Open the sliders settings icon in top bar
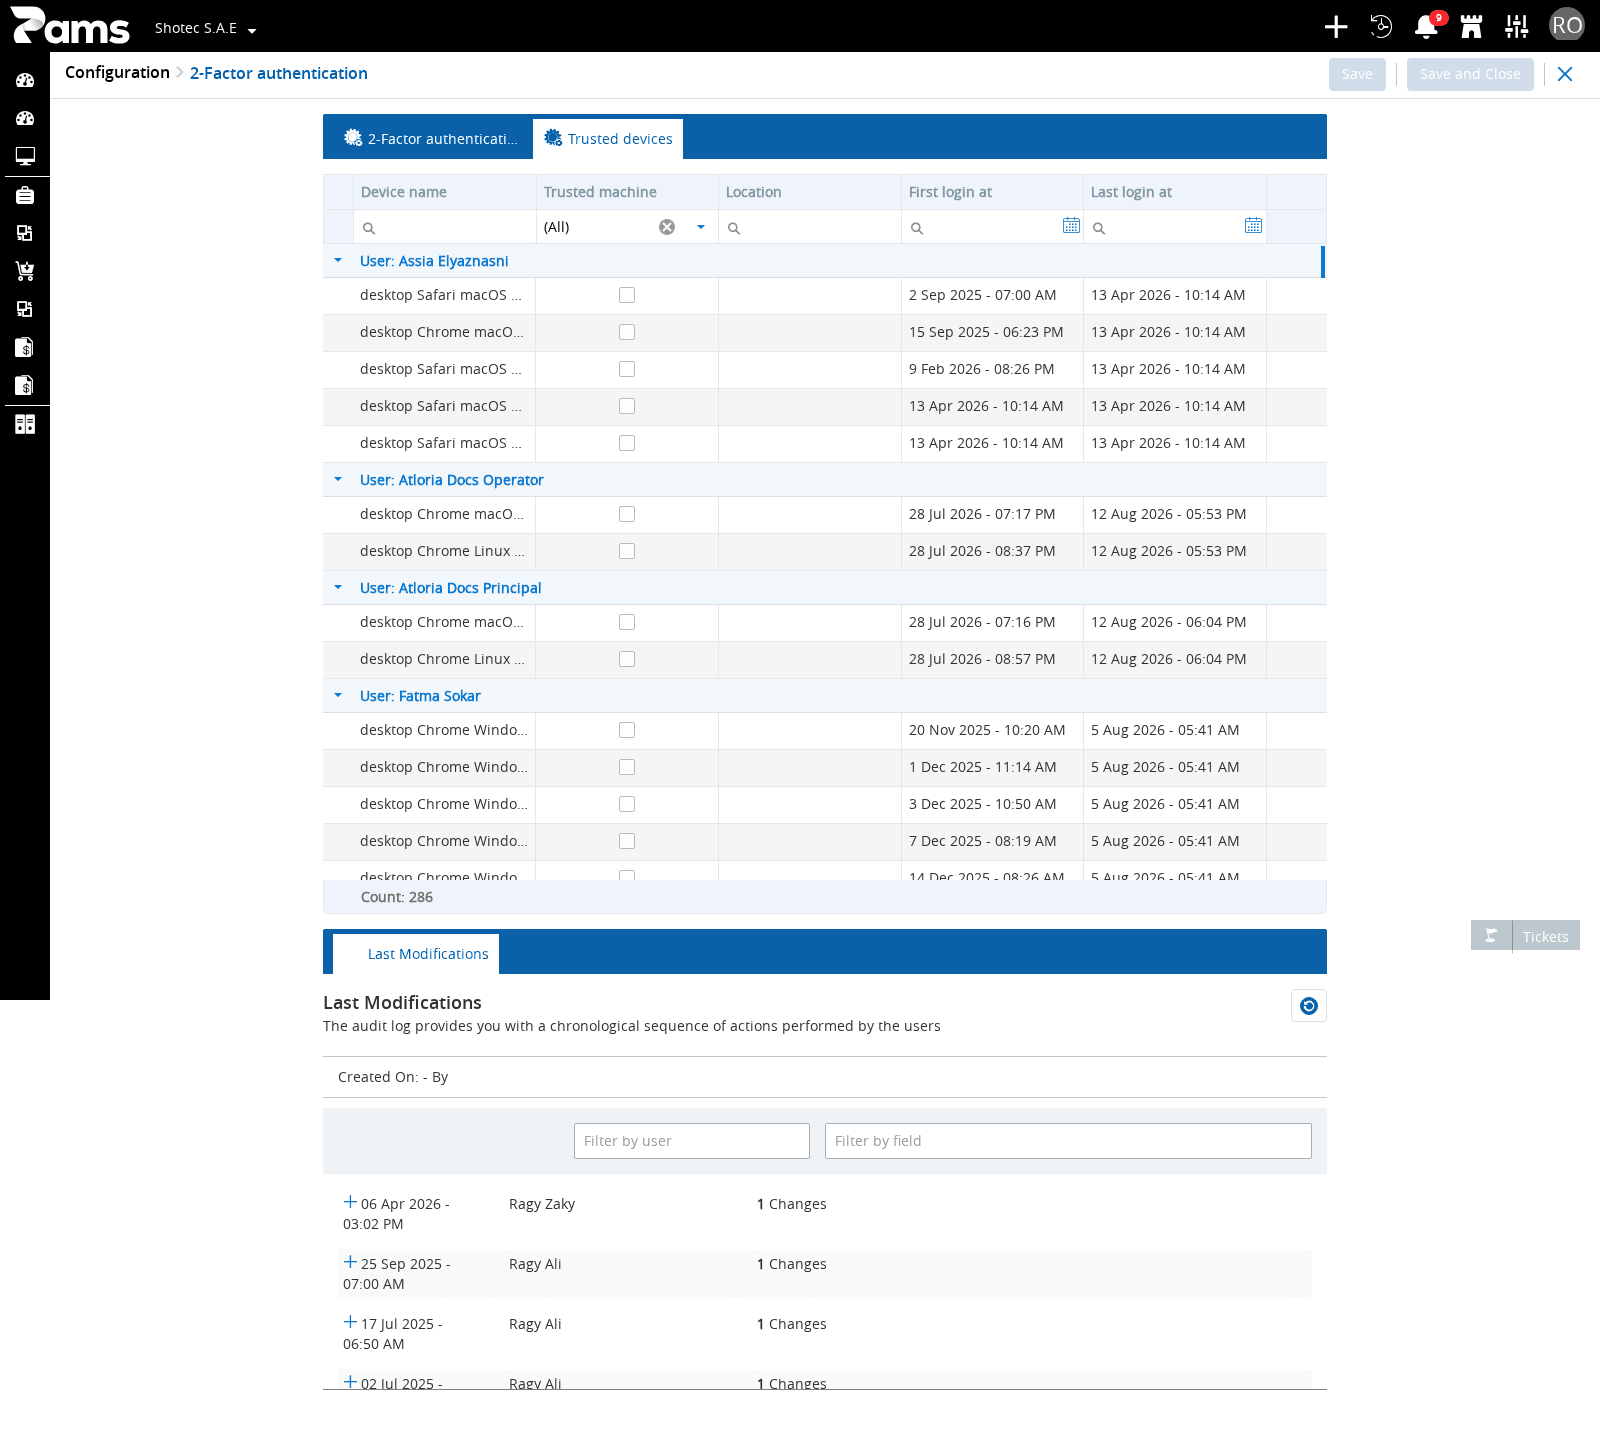1600x1440 pixels. tap(1517, 27)
